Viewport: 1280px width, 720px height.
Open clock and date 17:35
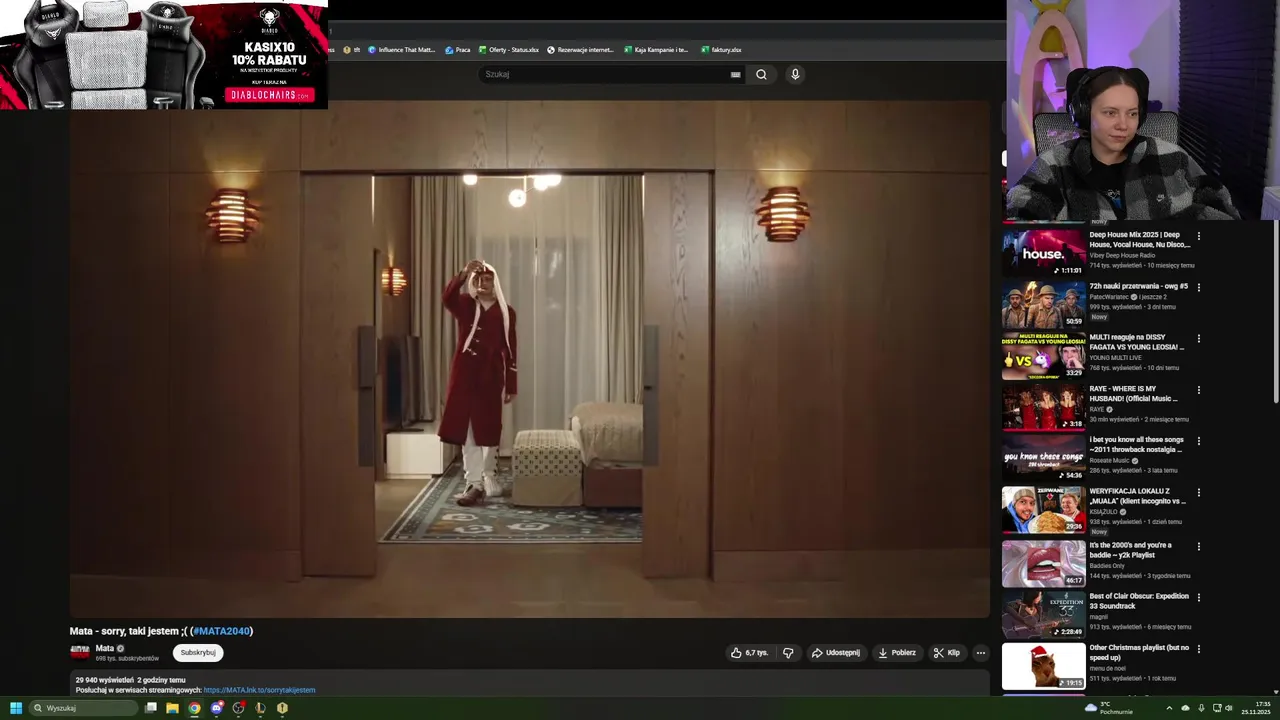point(1256,708)
